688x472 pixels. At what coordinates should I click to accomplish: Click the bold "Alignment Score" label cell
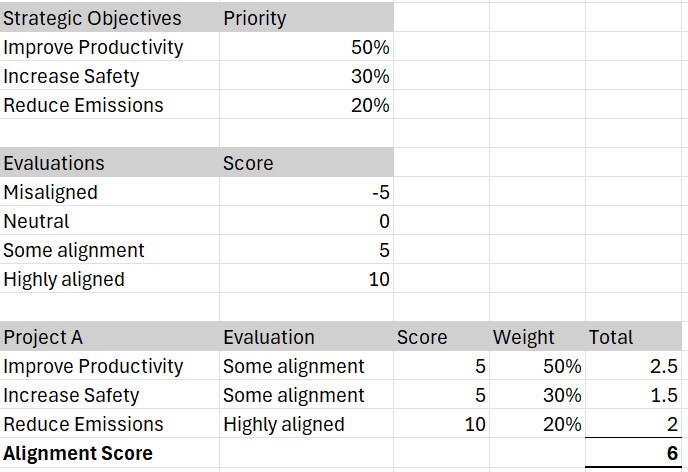pyautogui.click(x=78, y=453)
